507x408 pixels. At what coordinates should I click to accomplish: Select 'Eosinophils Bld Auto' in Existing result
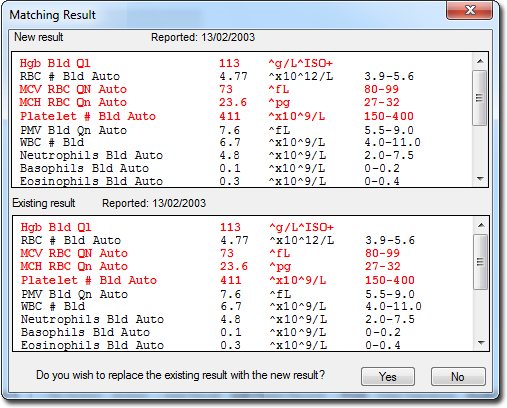pos(92,345)
